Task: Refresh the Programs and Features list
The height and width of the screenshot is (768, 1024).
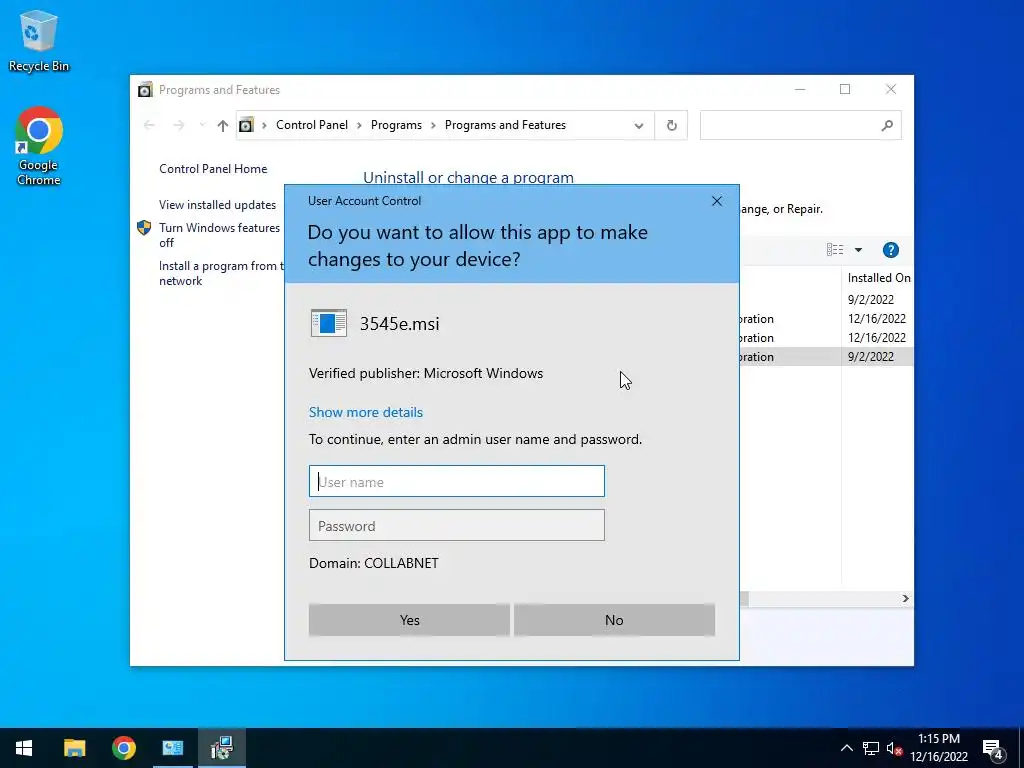Action: coord(671,125)
